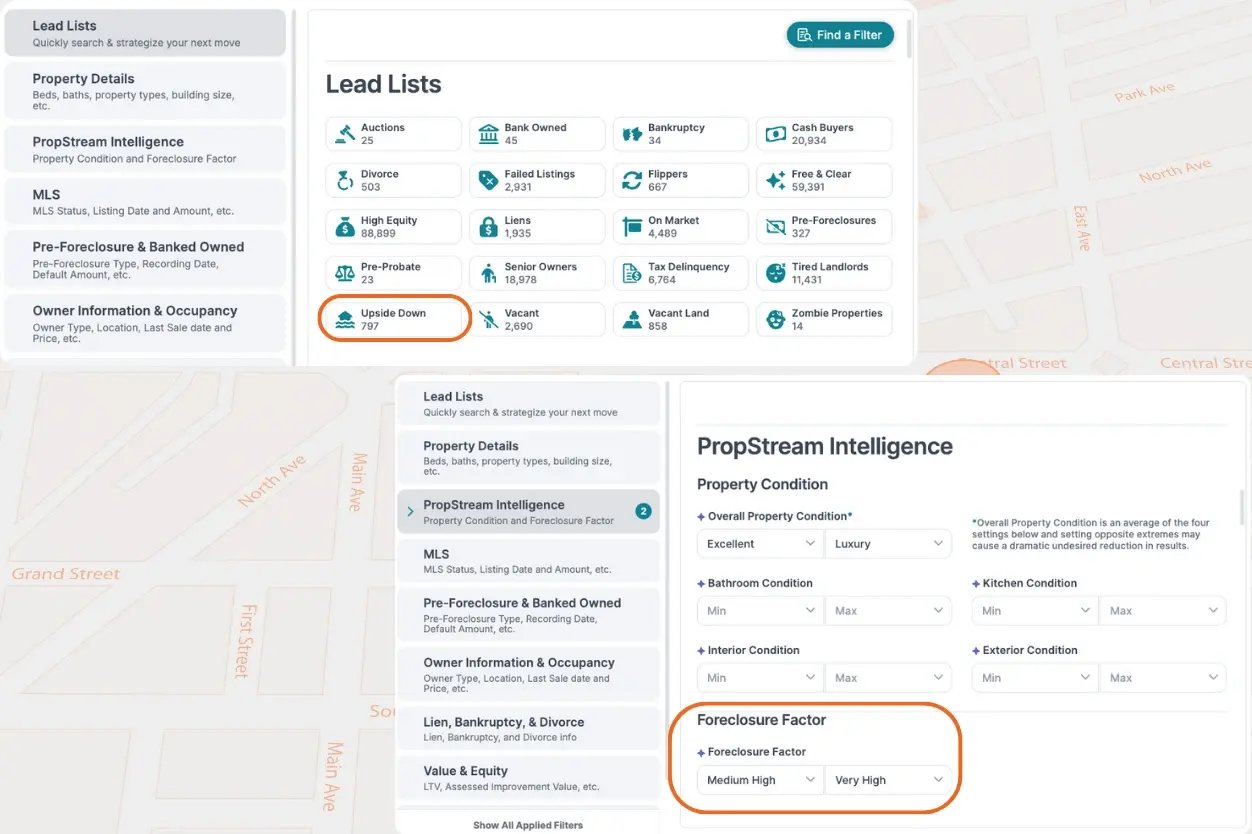Expand the Bathroom Condition Min dropdown
Viewport: 1252px width, 834px height.
(759, 610)
